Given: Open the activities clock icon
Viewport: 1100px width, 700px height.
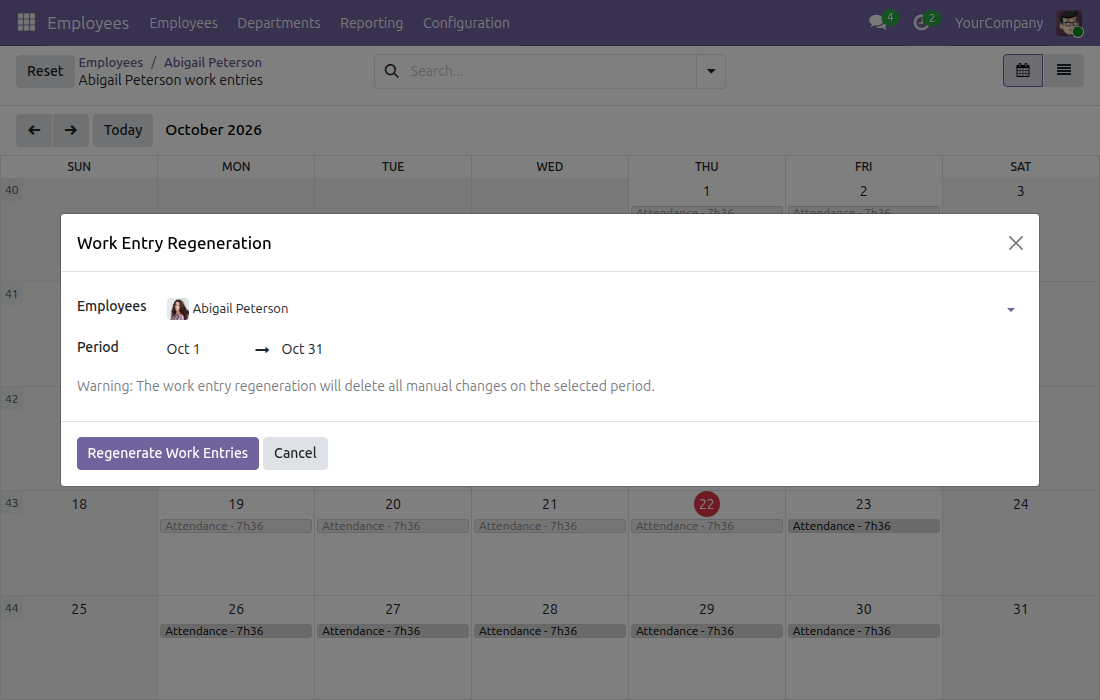Looking at the screenshot, I should coord(921,23).
